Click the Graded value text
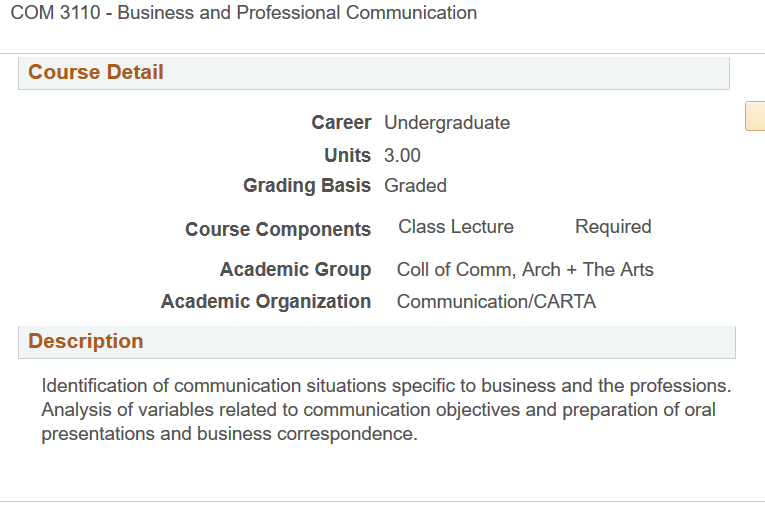Image resolution: width=765 pixels, height=515 pixels. click(x=415, y=185)
